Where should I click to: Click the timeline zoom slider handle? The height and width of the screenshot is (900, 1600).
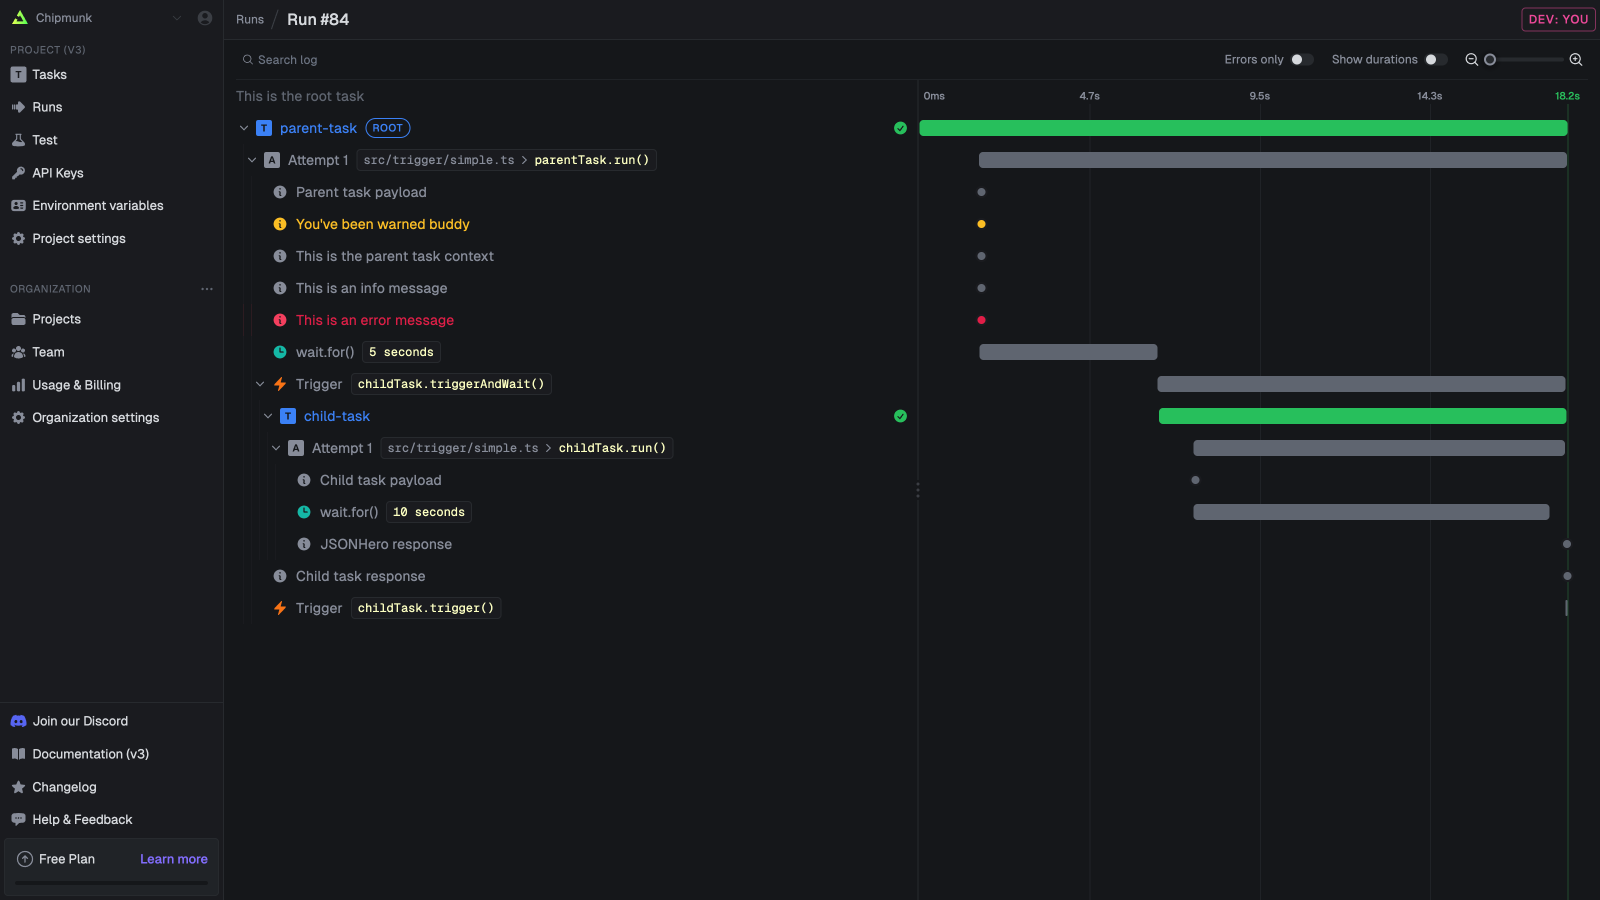pos(1490,60)
